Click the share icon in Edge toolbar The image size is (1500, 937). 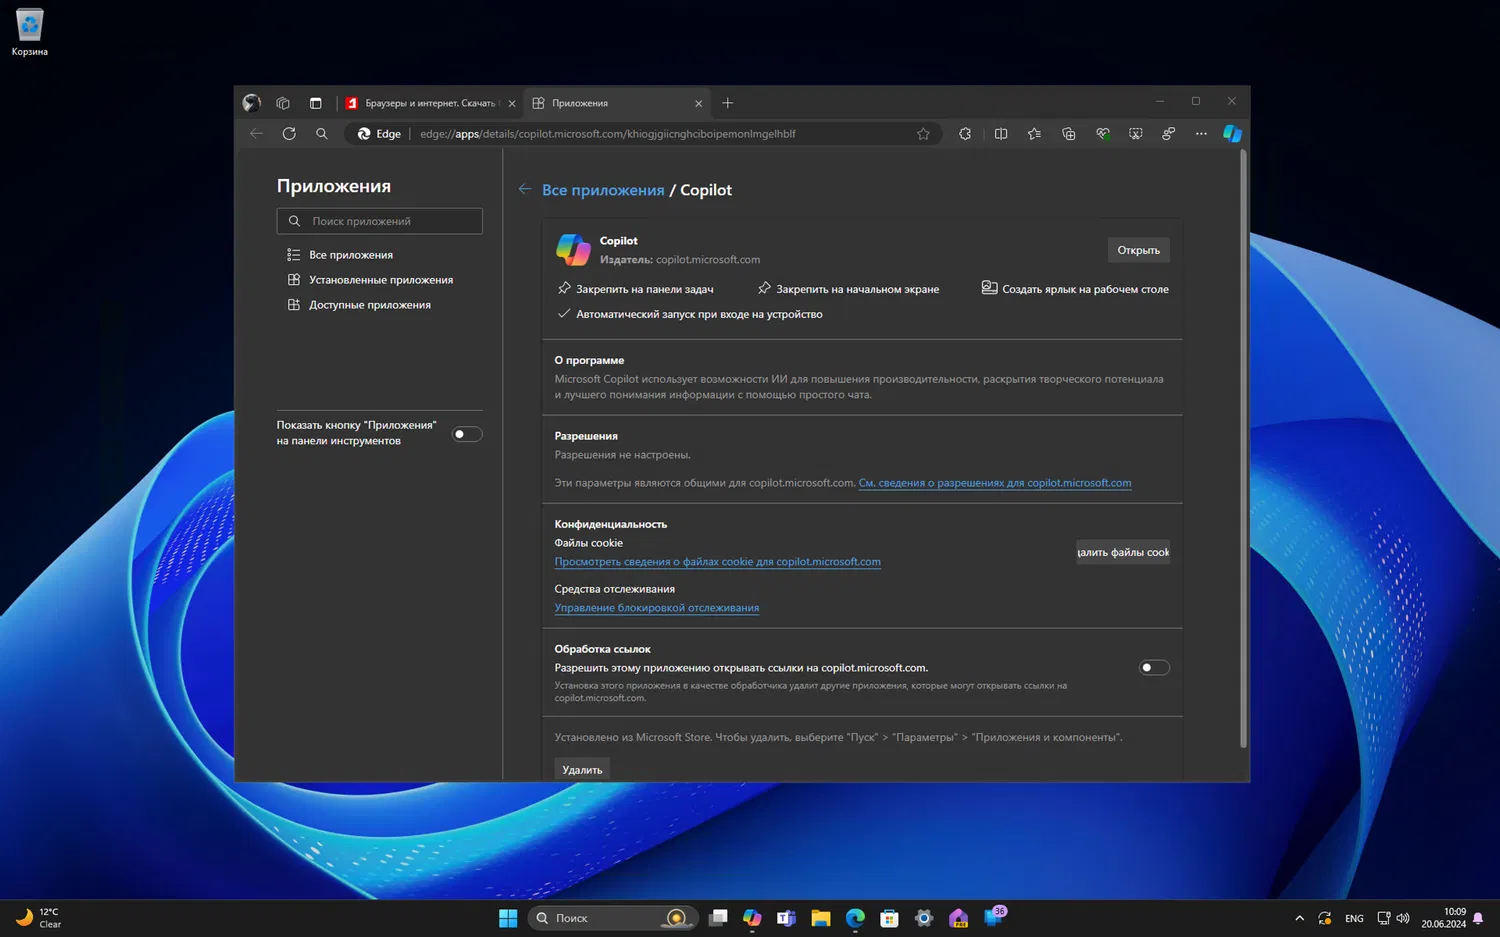coord(1168,134)
